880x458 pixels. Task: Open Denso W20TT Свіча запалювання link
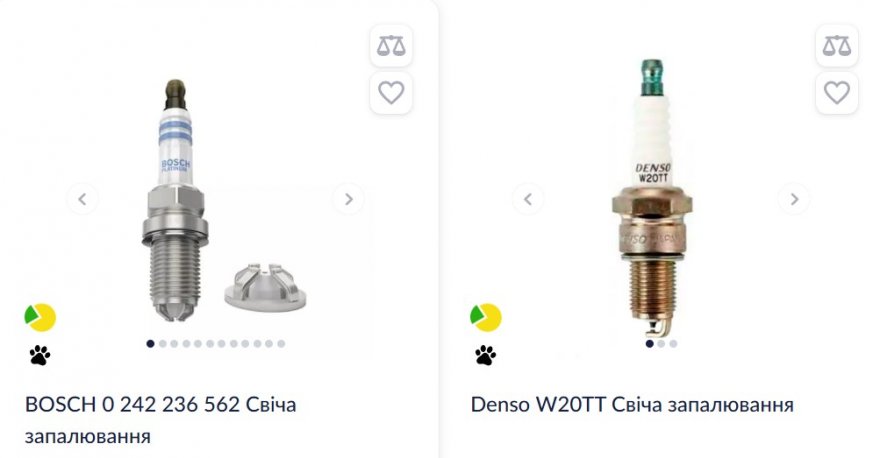coord(632,405)
